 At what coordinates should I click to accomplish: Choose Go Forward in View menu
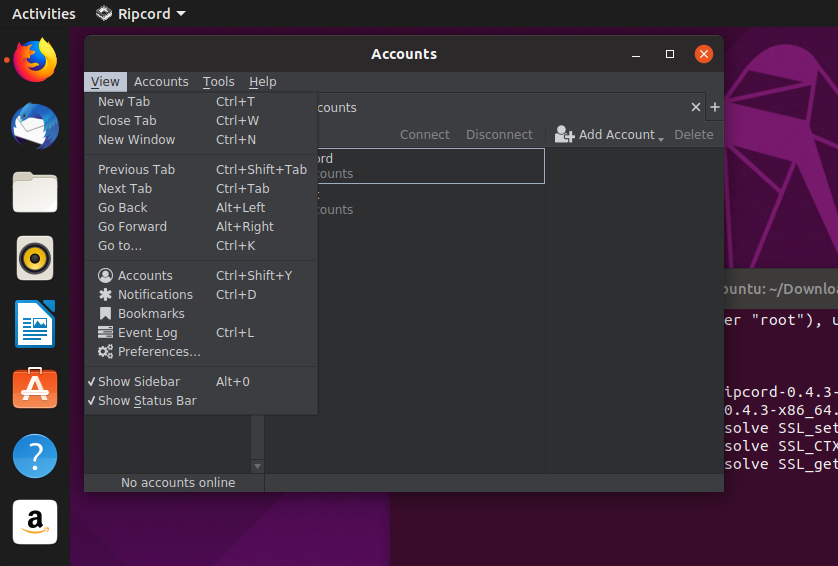[200, 227]
